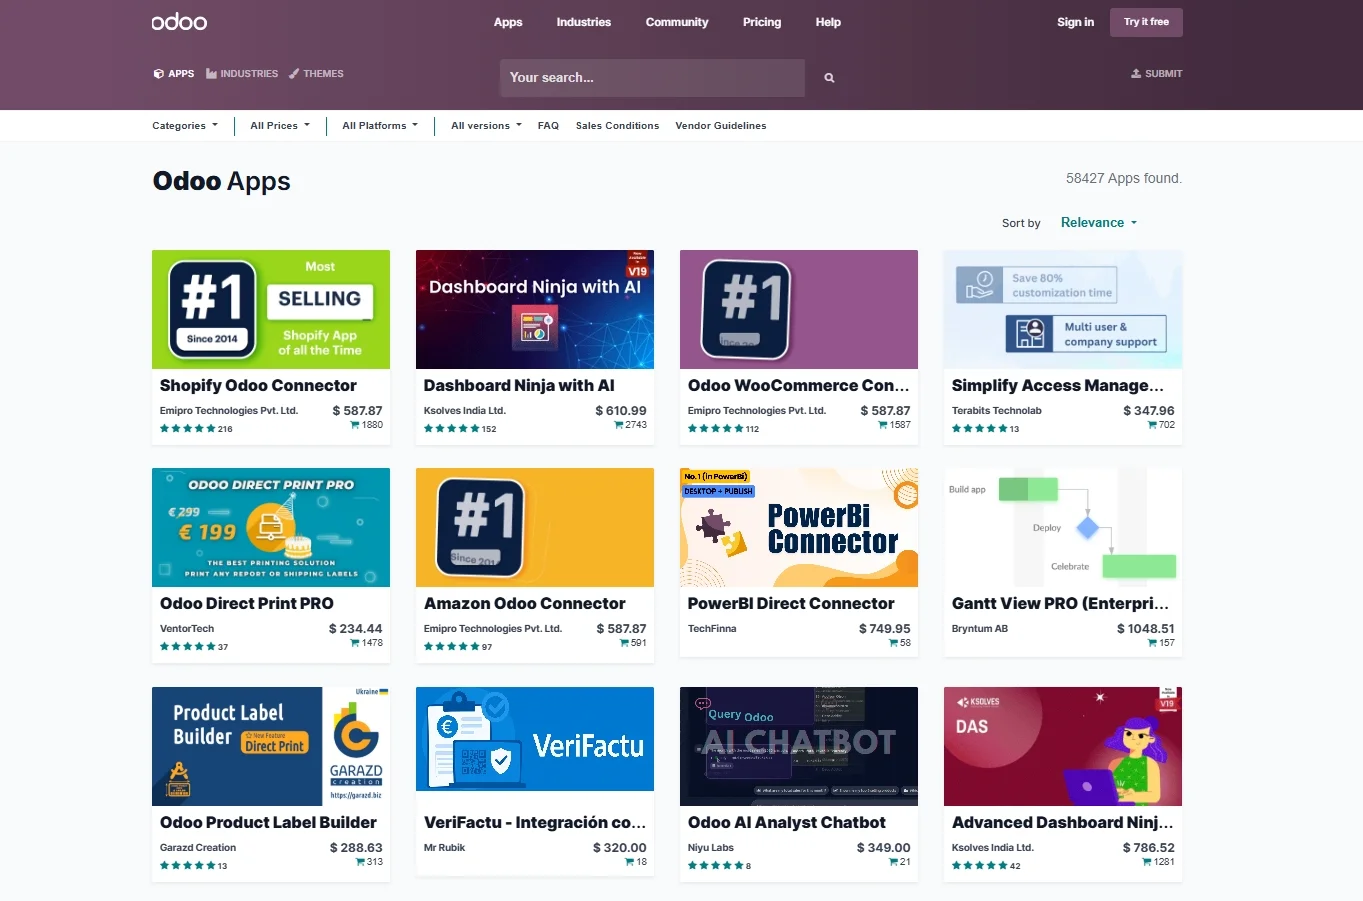Open the All Prices filter dropdown
This screenshot has width=1363, height=901.
[280, 126]
